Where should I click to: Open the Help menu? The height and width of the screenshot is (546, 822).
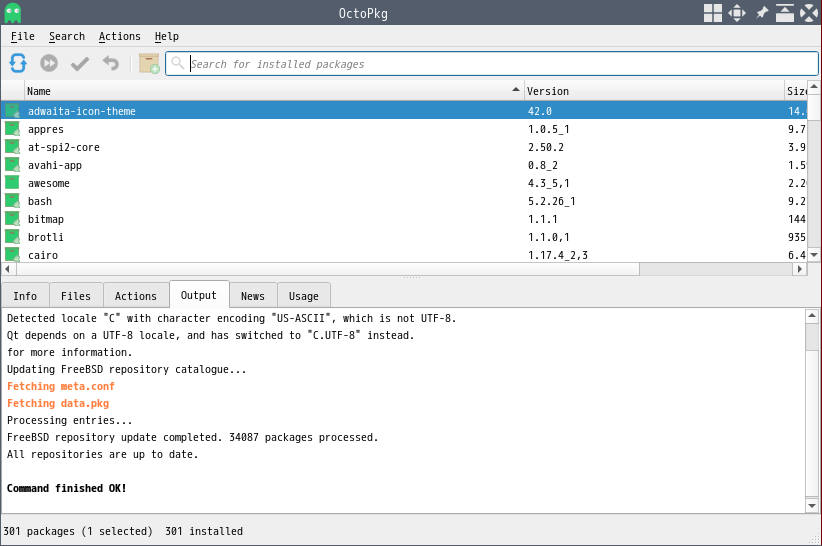point(167,36)
